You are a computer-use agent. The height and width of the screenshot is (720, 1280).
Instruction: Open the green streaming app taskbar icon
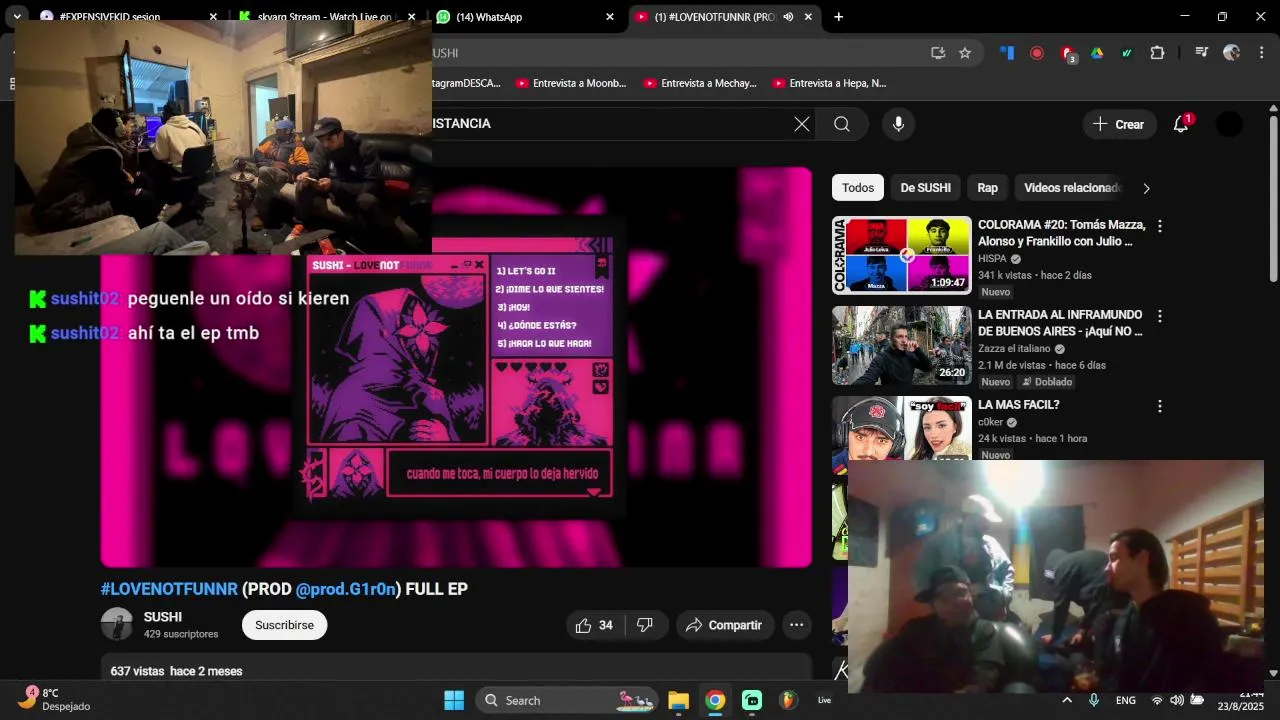[752, 700]
